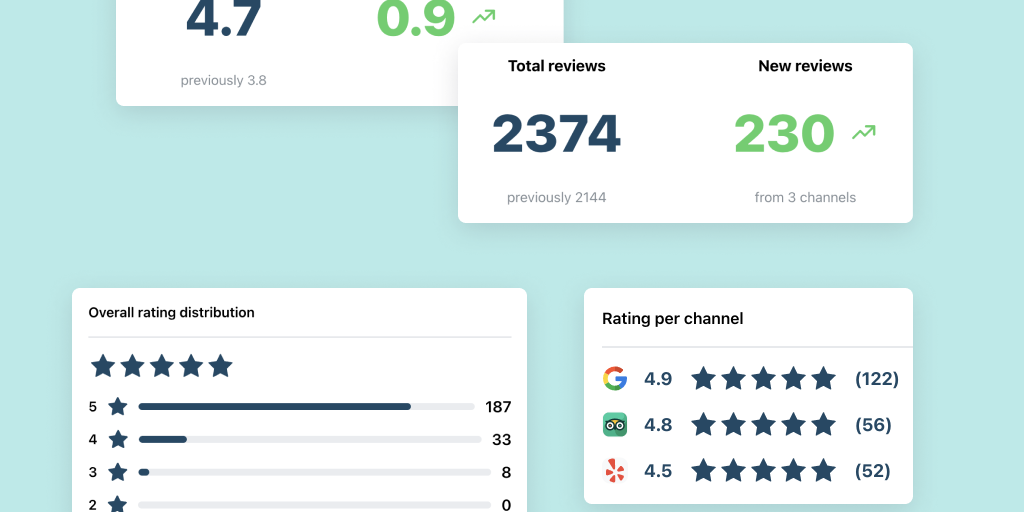The width and height of the screenshot is (1024, 512).
Task: Click the Total reviews heading
Action: tap(556, 66)
